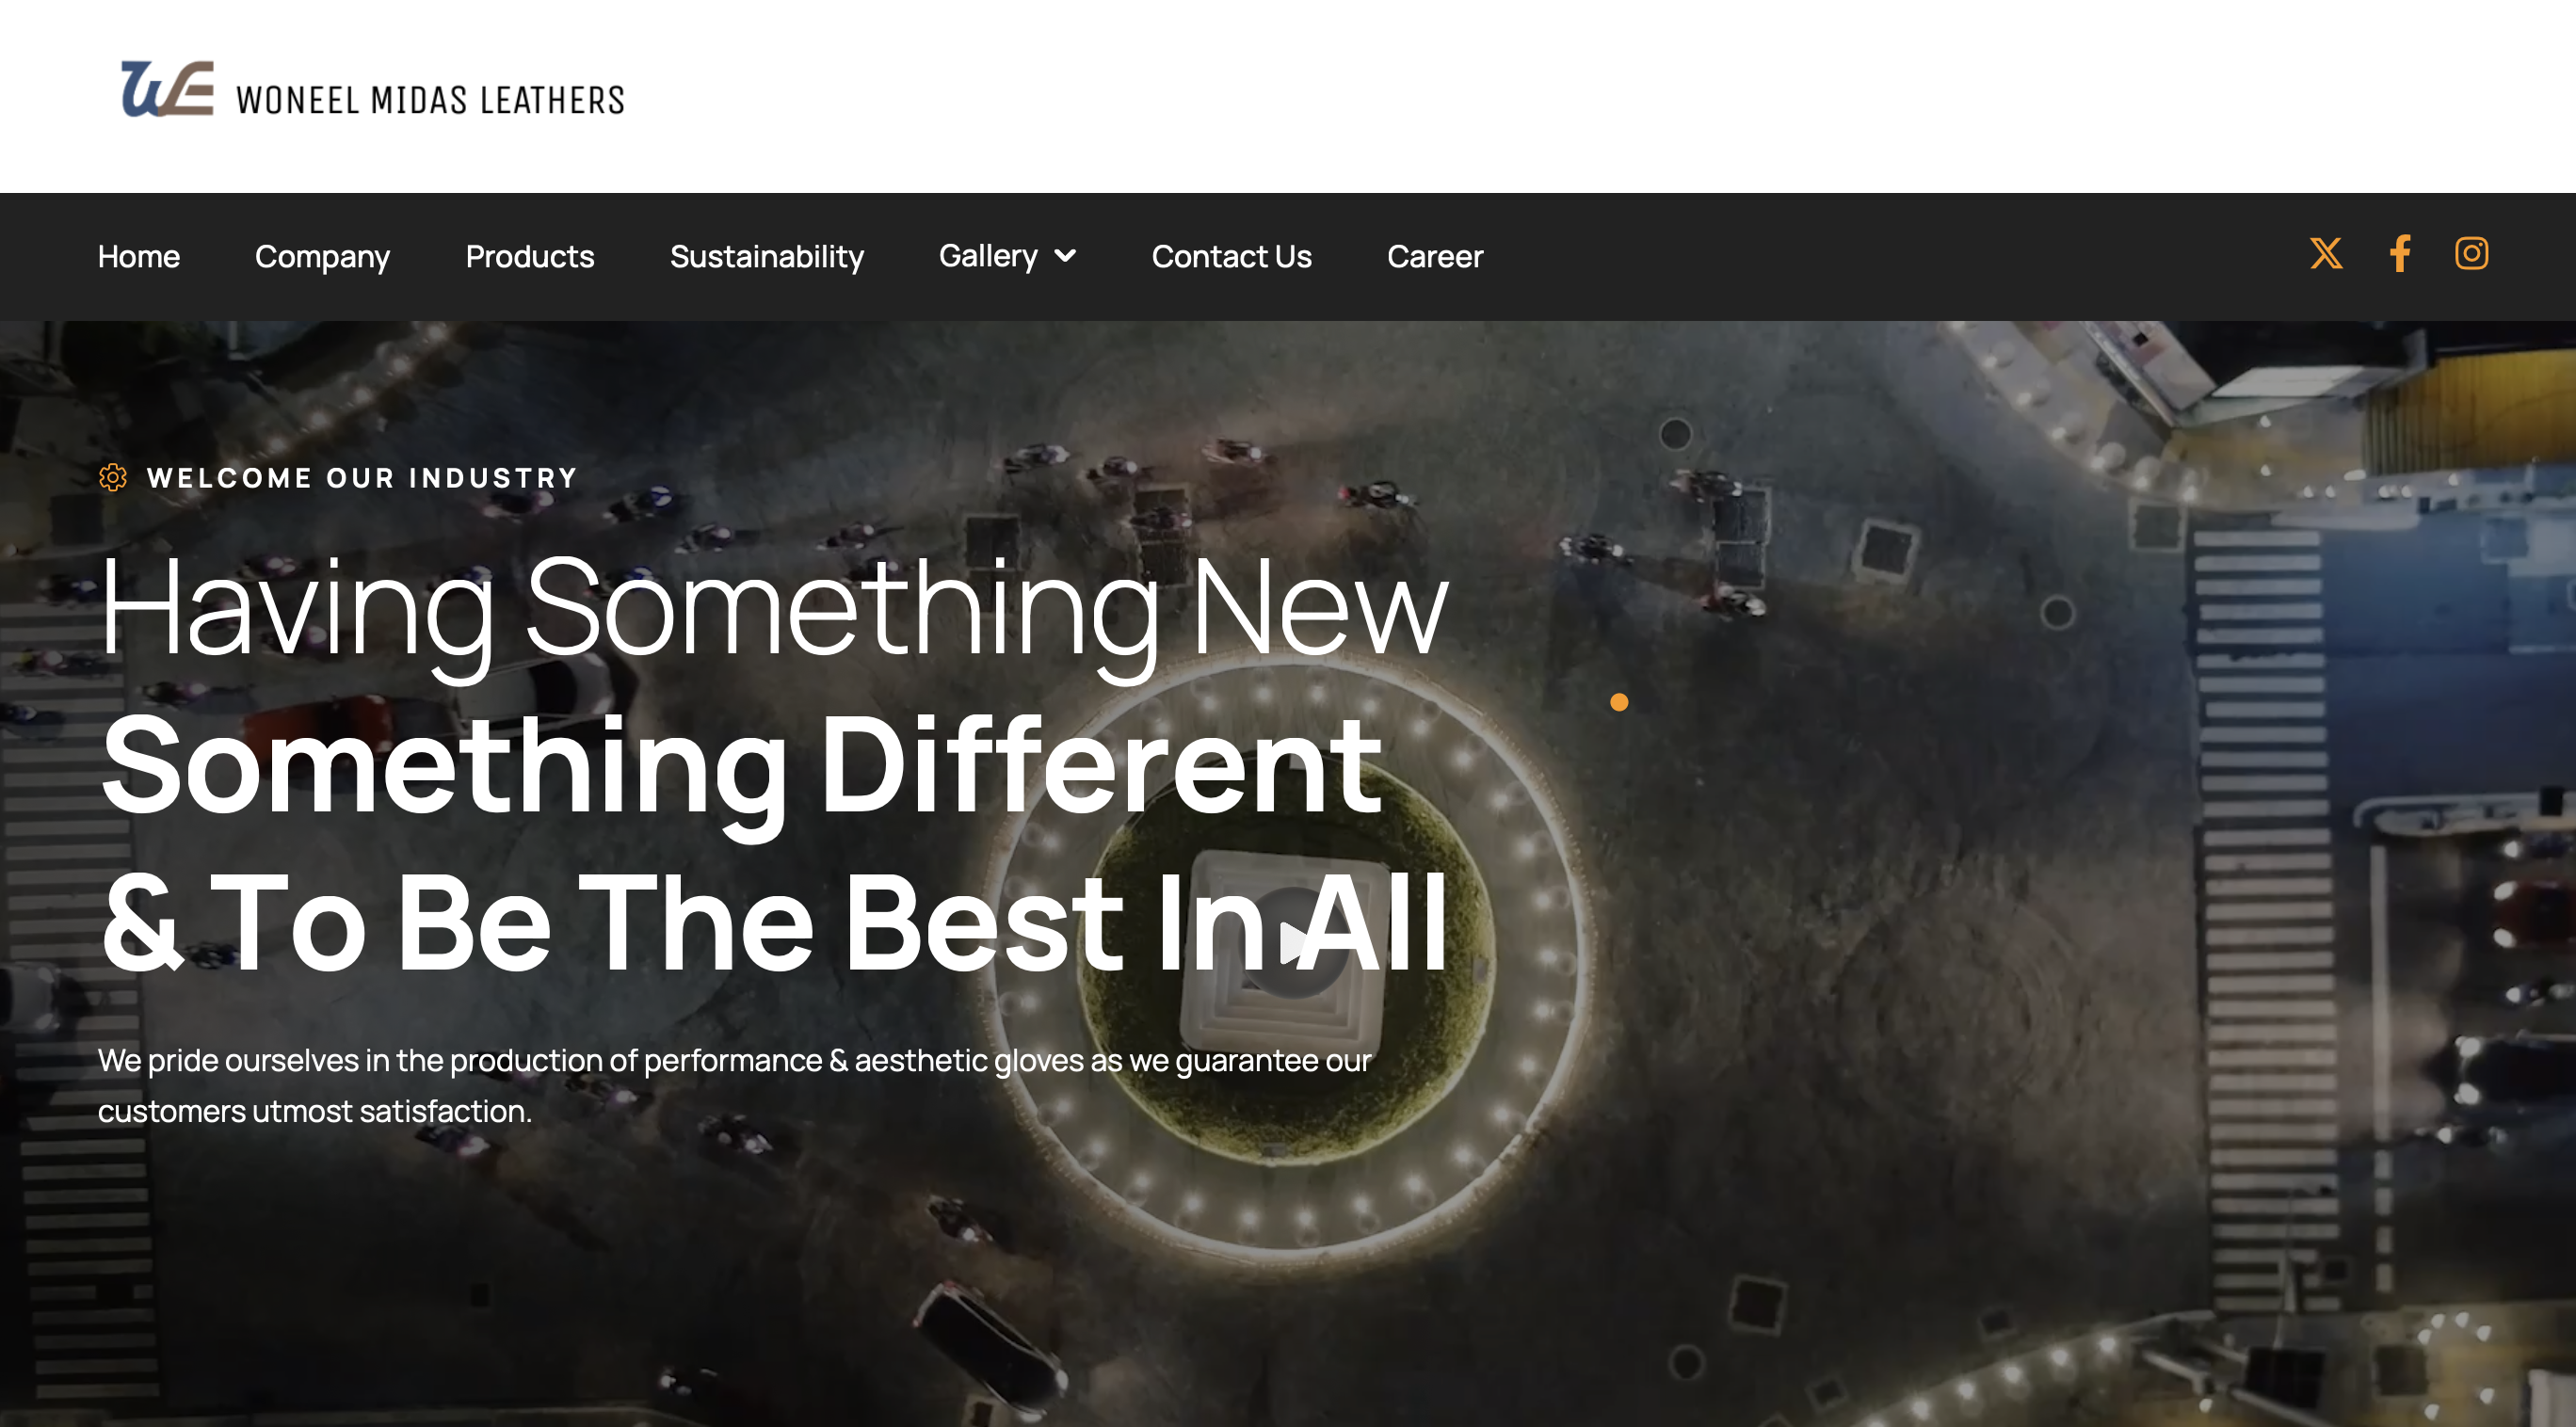Screen dimensions: 2576x1427
Task: Expand the Gallery dropdown chevron
Action: [x=1066, y=256]
